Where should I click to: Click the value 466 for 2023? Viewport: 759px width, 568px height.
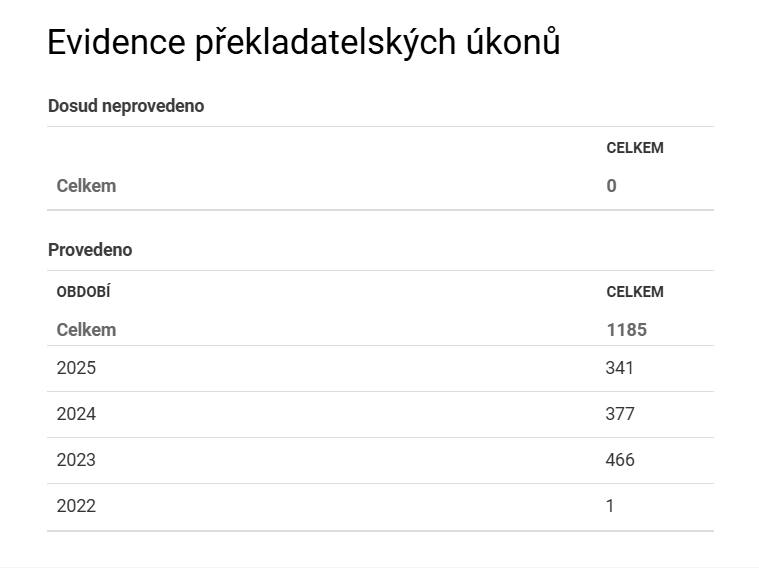click(620, 460)
